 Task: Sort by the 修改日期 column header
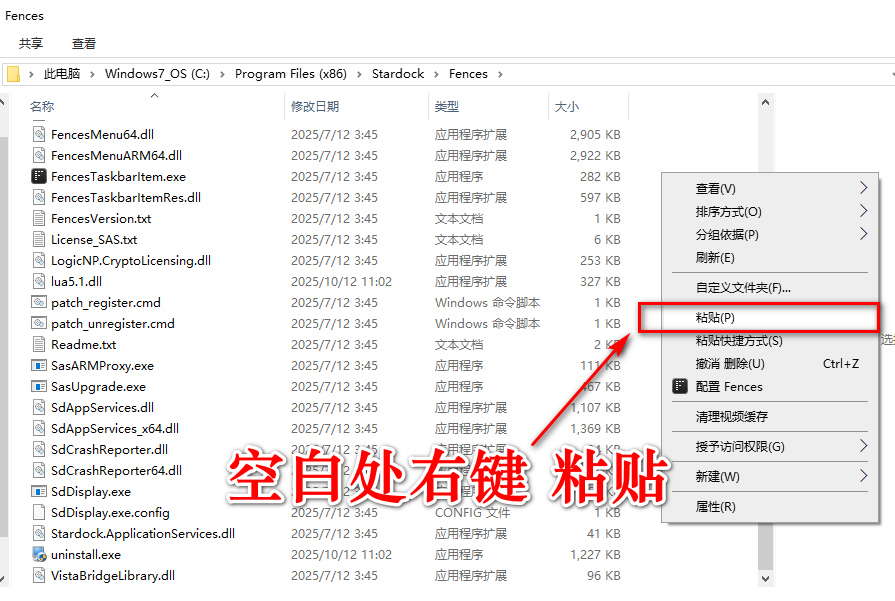pos(356,106)
